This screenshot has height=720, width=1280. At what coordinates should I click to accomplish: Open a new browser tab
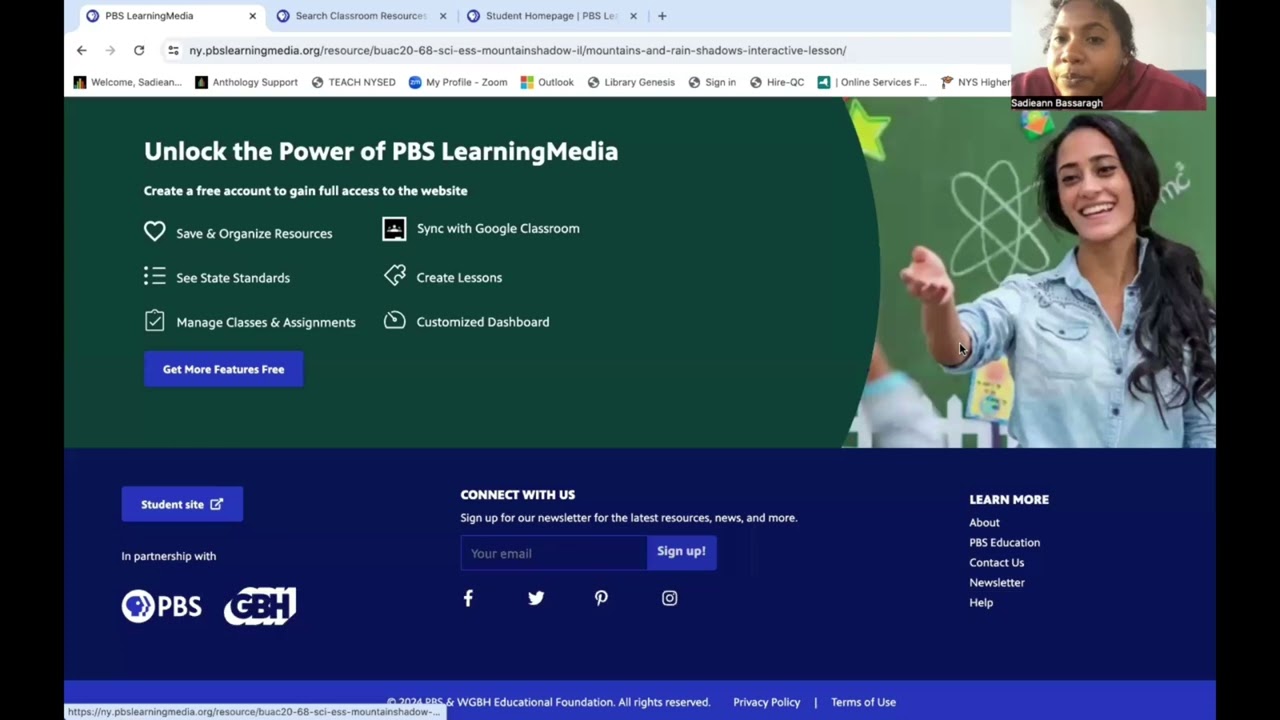662,16
